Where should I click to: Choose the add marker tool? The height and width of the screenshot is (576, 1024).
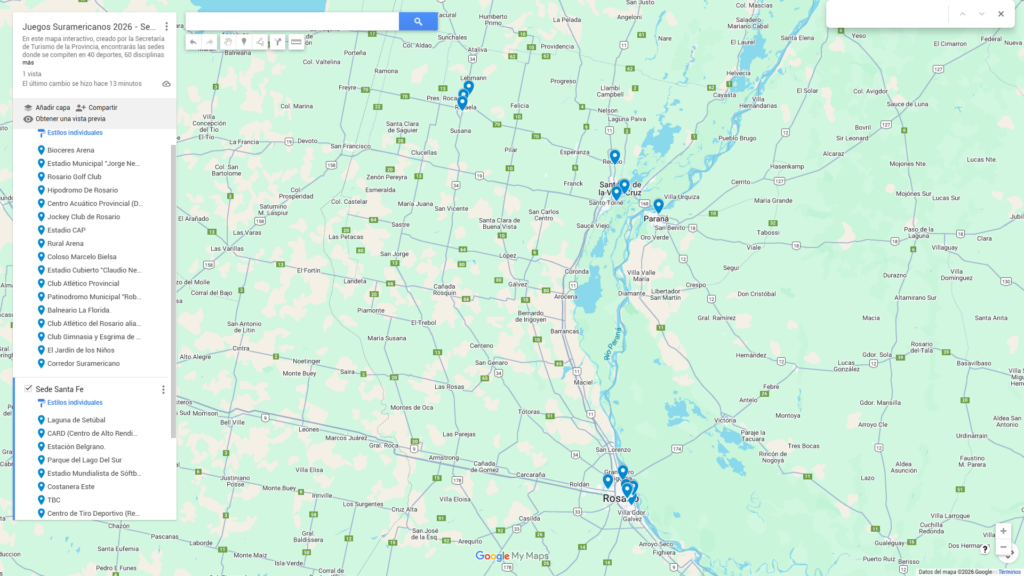pyautogui.click(x=243, y=42)
